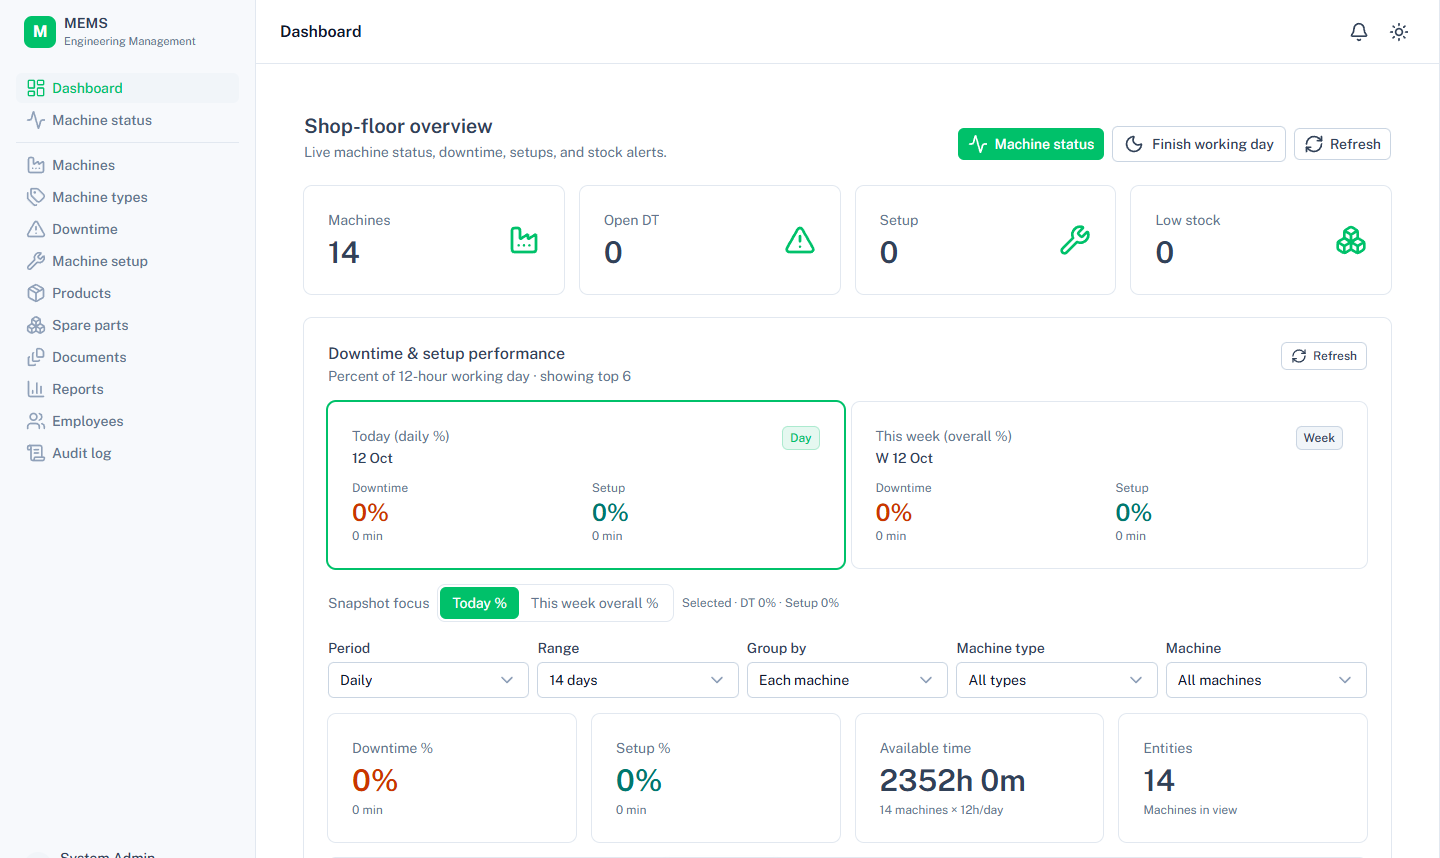The width and height of the screenshot is (1440, 858).
Task: Select the Today % snapshot focus
Action: [480, 603]
